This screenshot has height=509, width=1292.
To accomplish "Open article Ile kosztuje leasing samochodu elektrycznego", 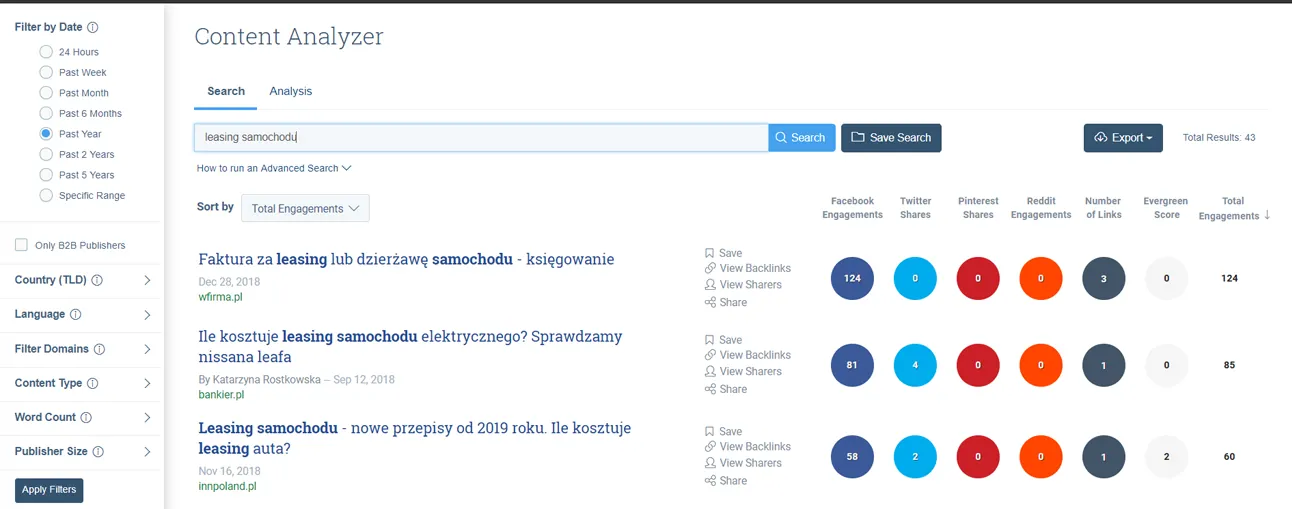I will (410, 346).
